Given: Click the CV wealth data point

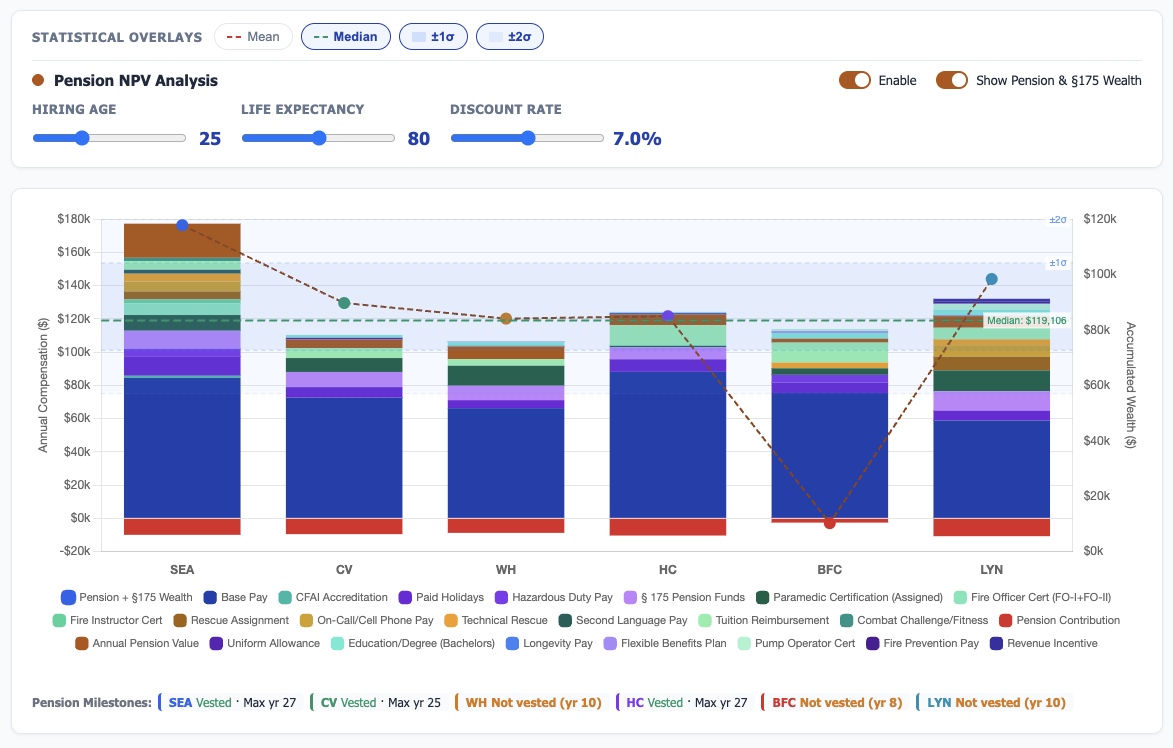Looking at the screenshot, I should pos(344,303).
